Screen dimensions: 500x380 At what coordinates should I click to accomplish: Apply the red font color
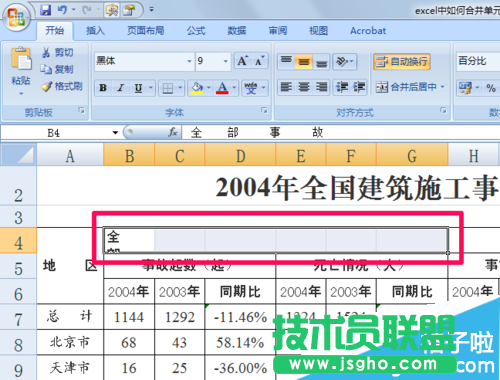pos(222,88)
